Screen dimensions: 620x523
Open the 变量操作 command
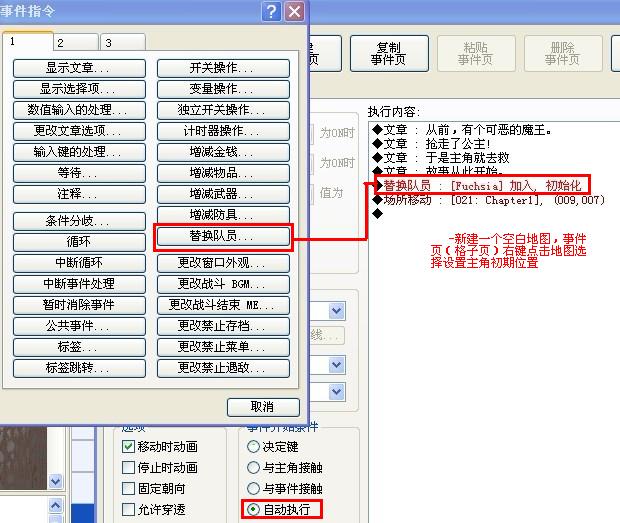click(x=223, y=89)
